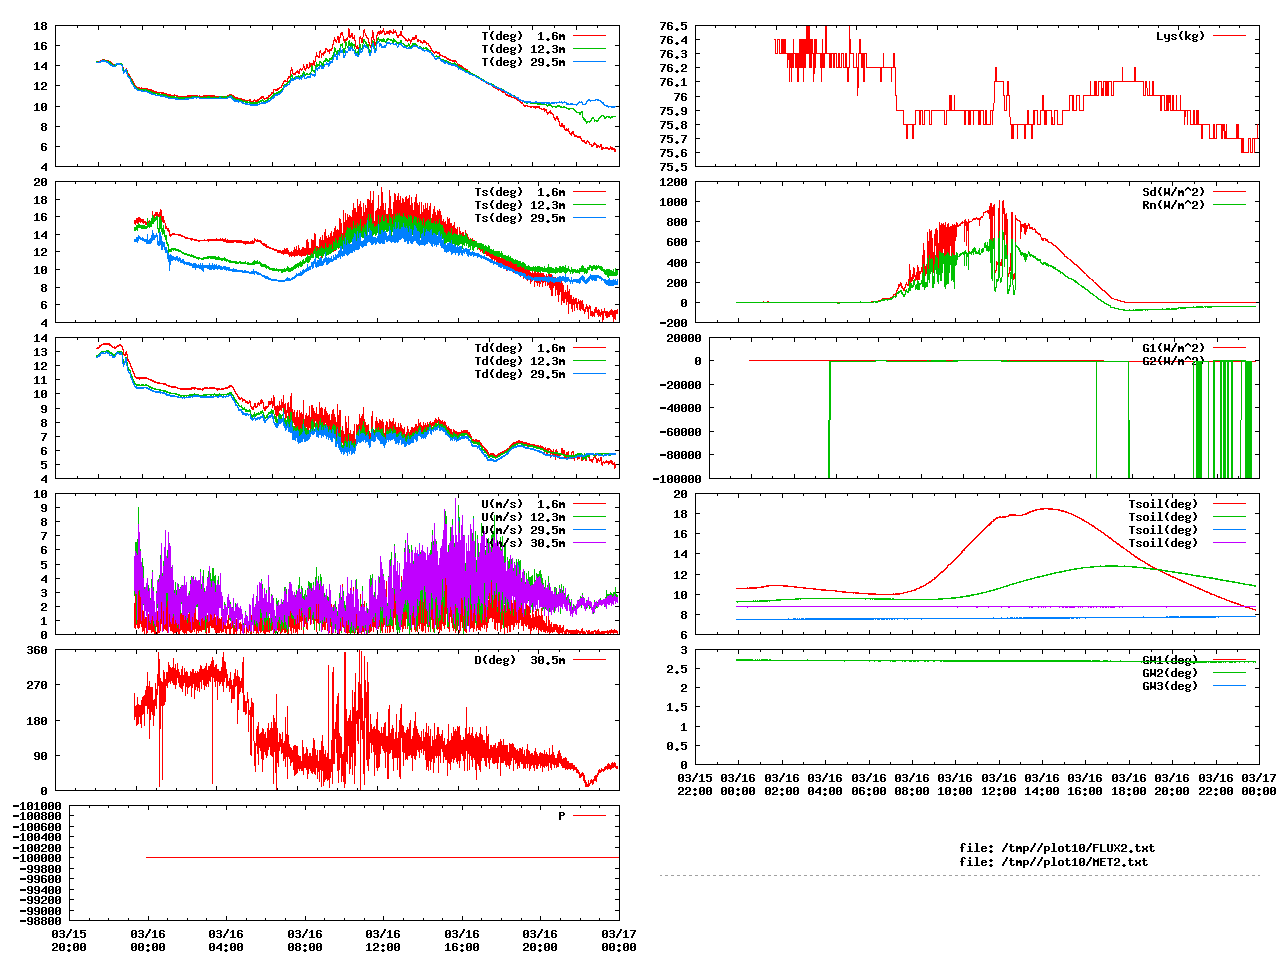Click the /tmp//plot10/MET2.txt file text
The width and height of the screenshot is (1280, 960).
click(1053, 862)
